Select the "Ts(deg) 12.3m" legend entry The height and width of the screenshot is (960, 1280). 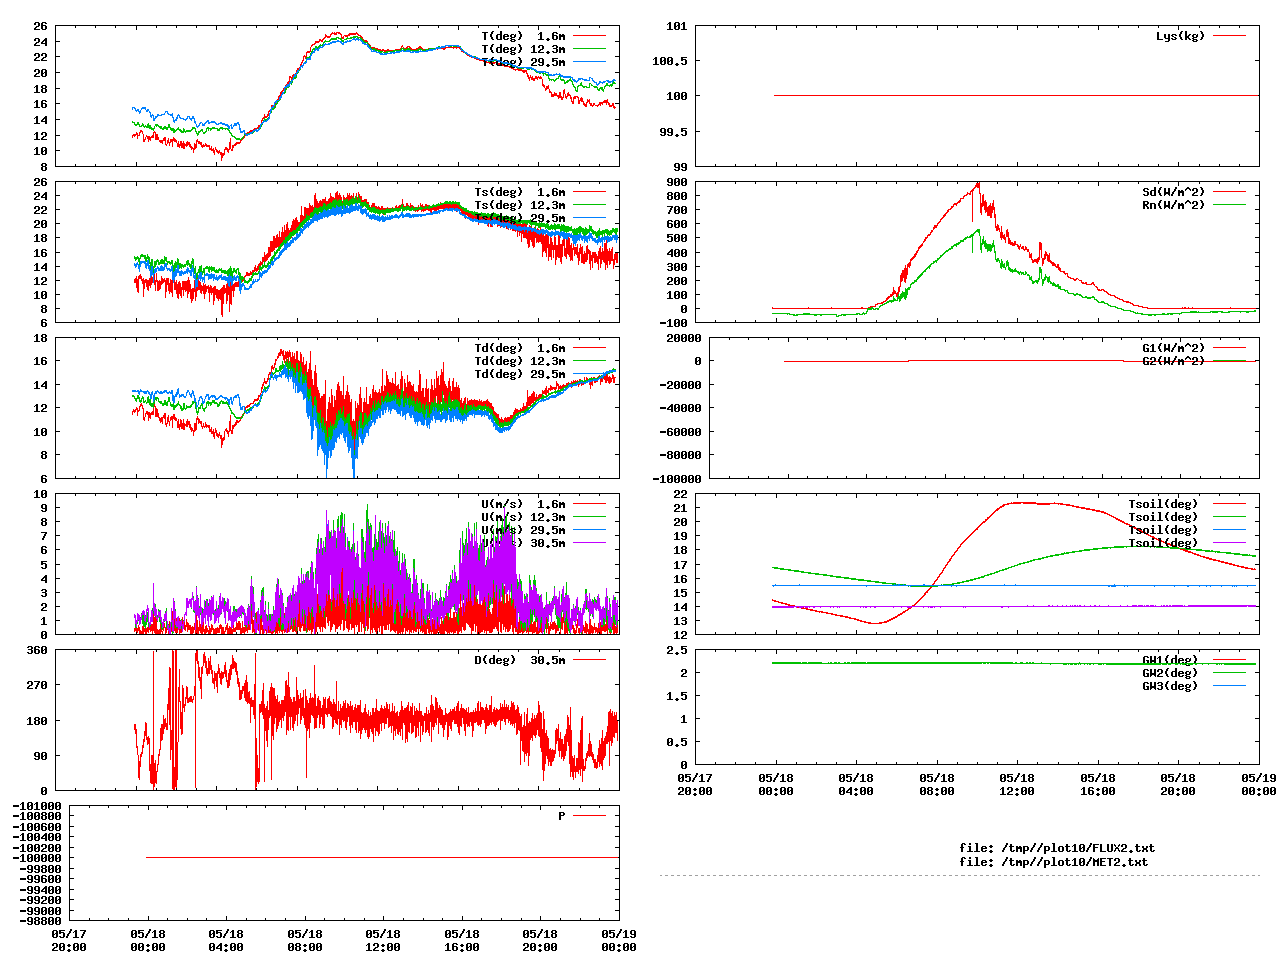click(520, 205)
